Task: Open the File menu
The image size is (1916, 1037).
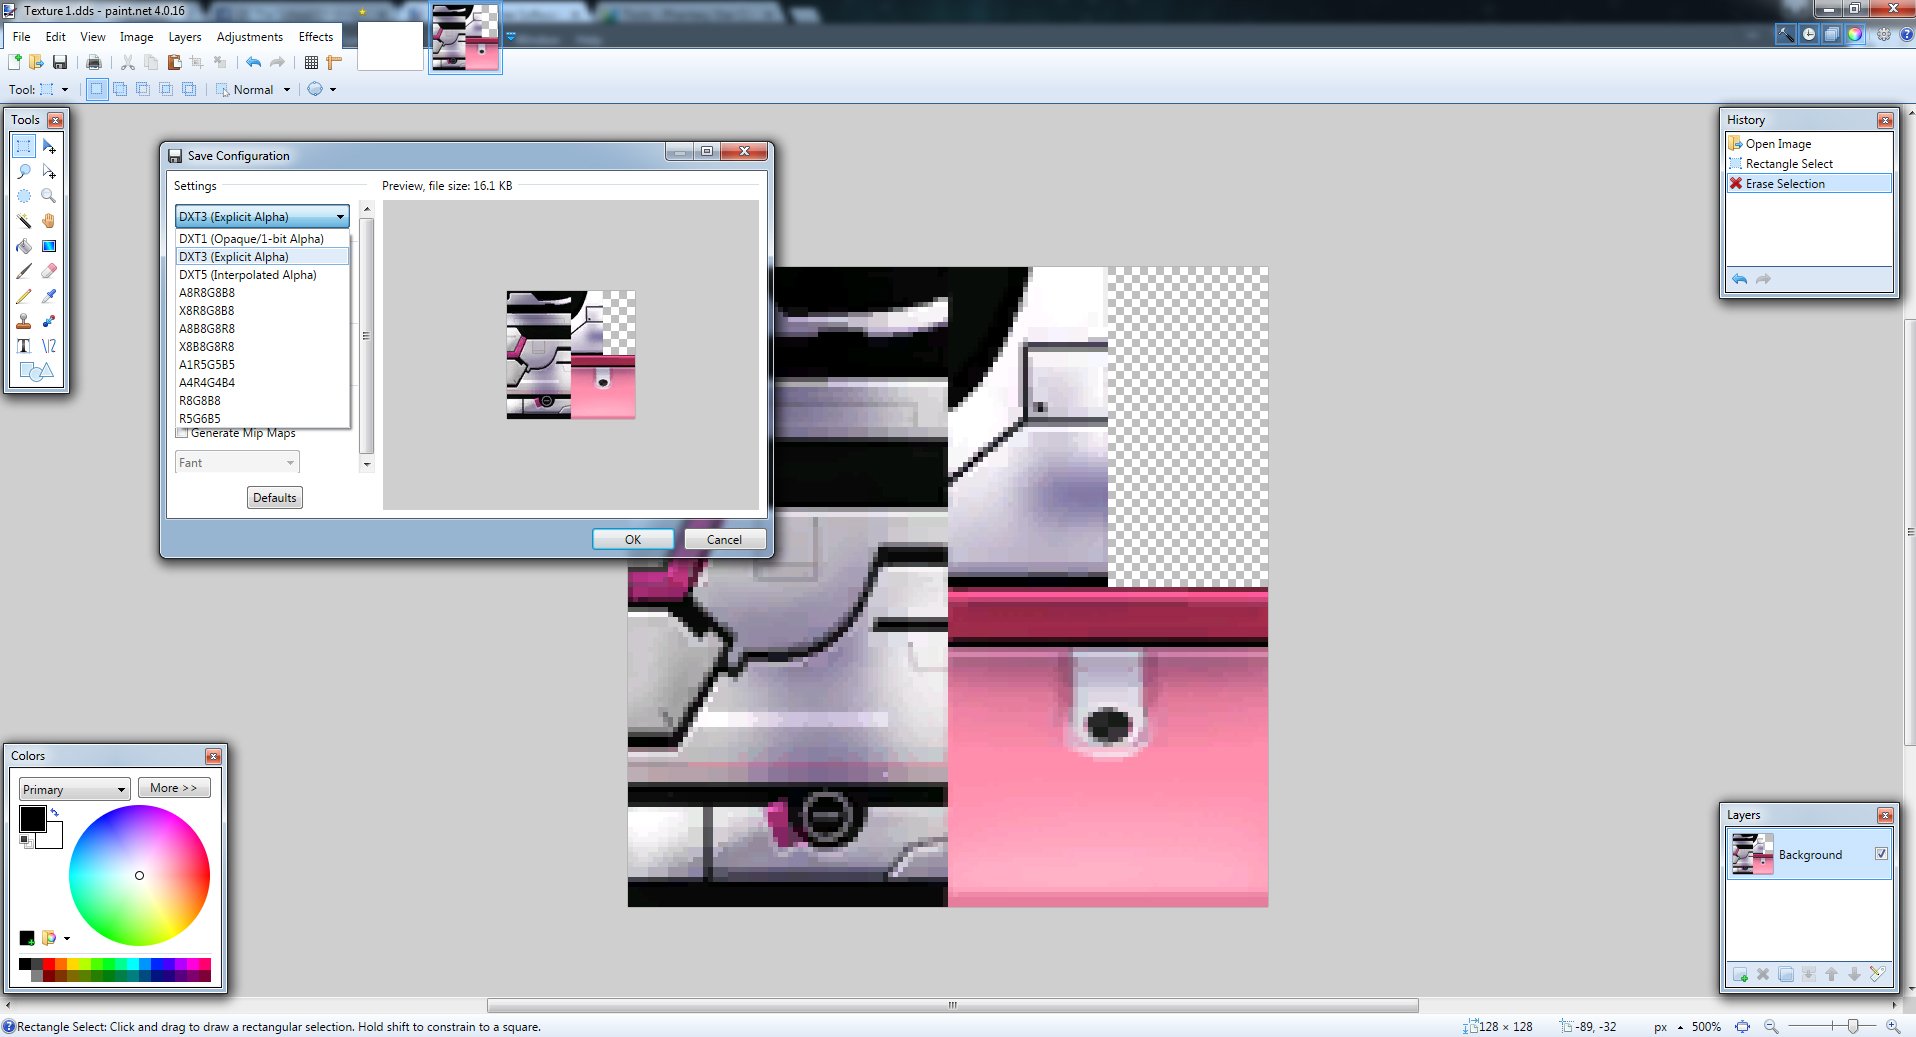Action: point(21,36)
